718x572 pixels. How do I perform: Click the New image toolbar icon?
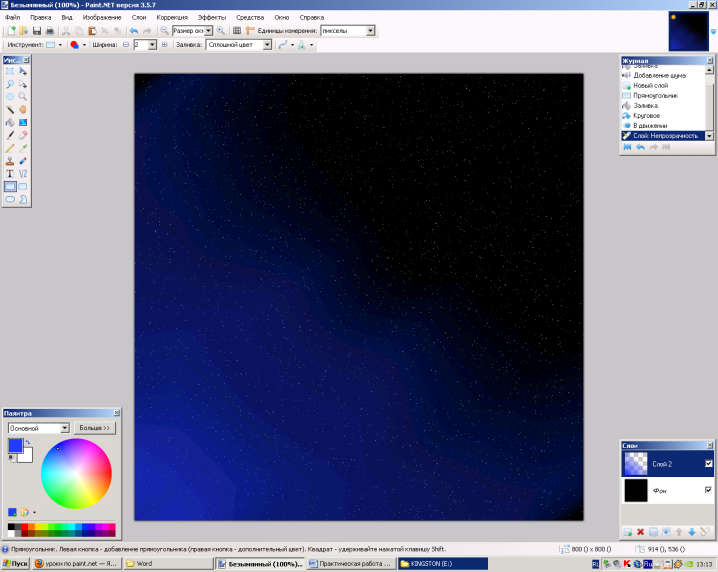pos(11,31)
